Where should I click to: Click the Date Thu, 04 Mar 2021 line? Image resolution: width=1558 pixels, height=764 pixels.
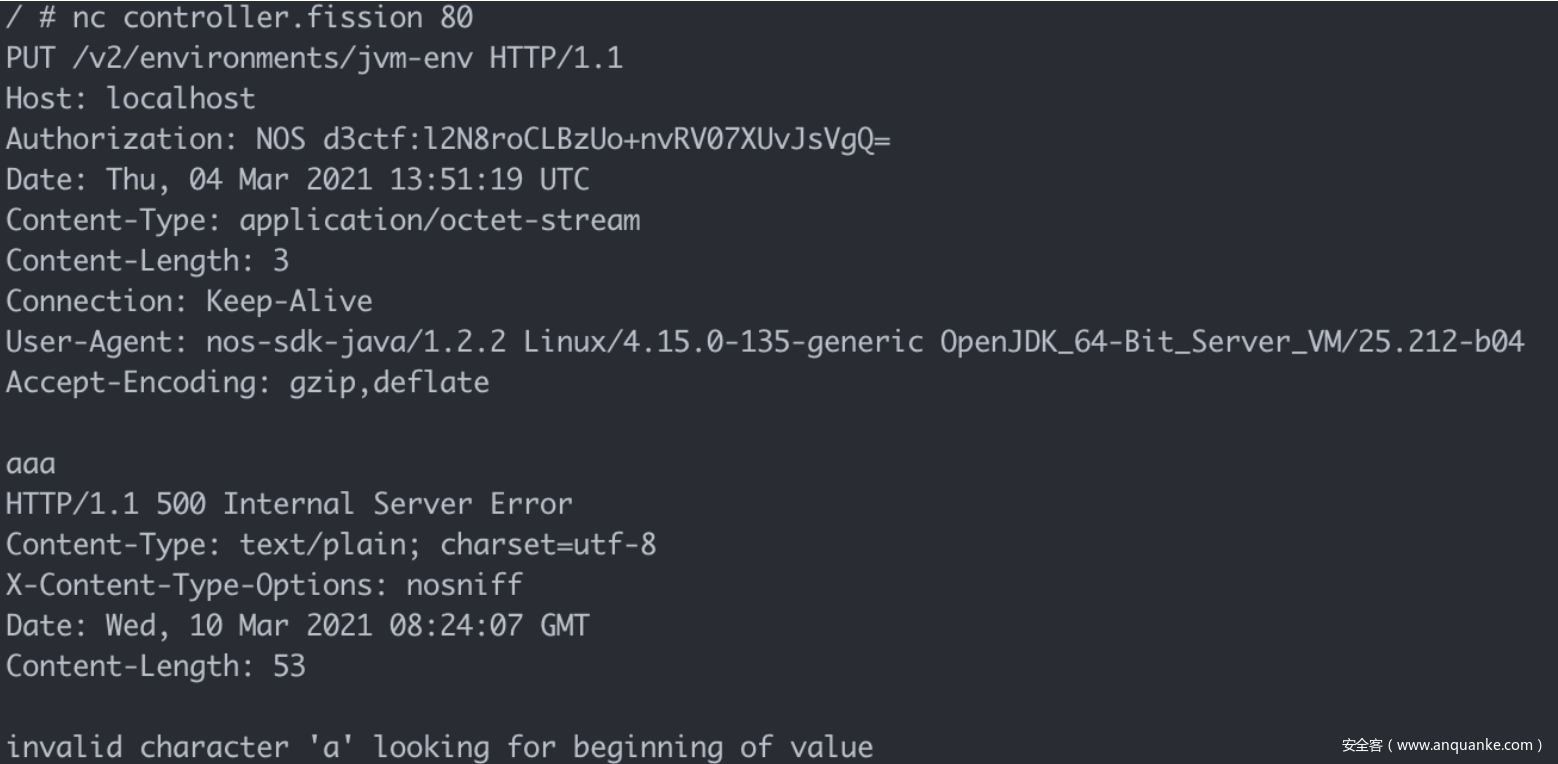297,180
